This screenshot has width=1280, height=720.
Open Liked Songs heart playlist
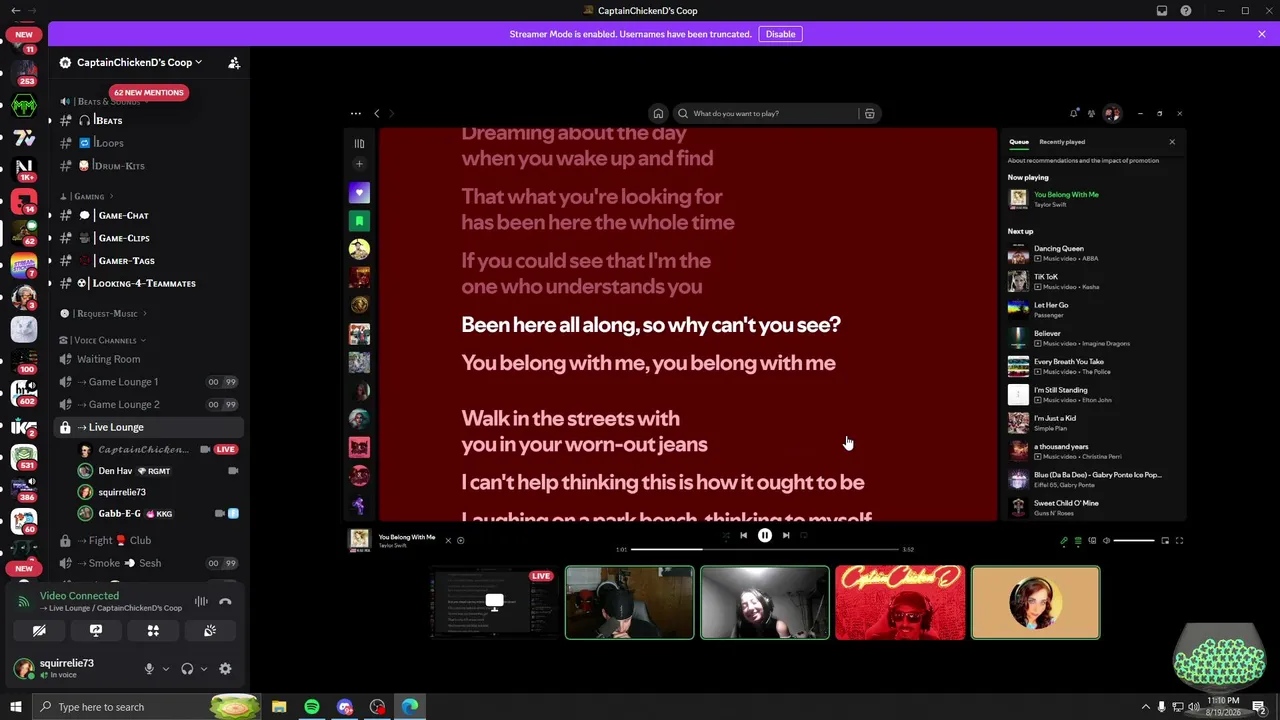tap(359, 192)
